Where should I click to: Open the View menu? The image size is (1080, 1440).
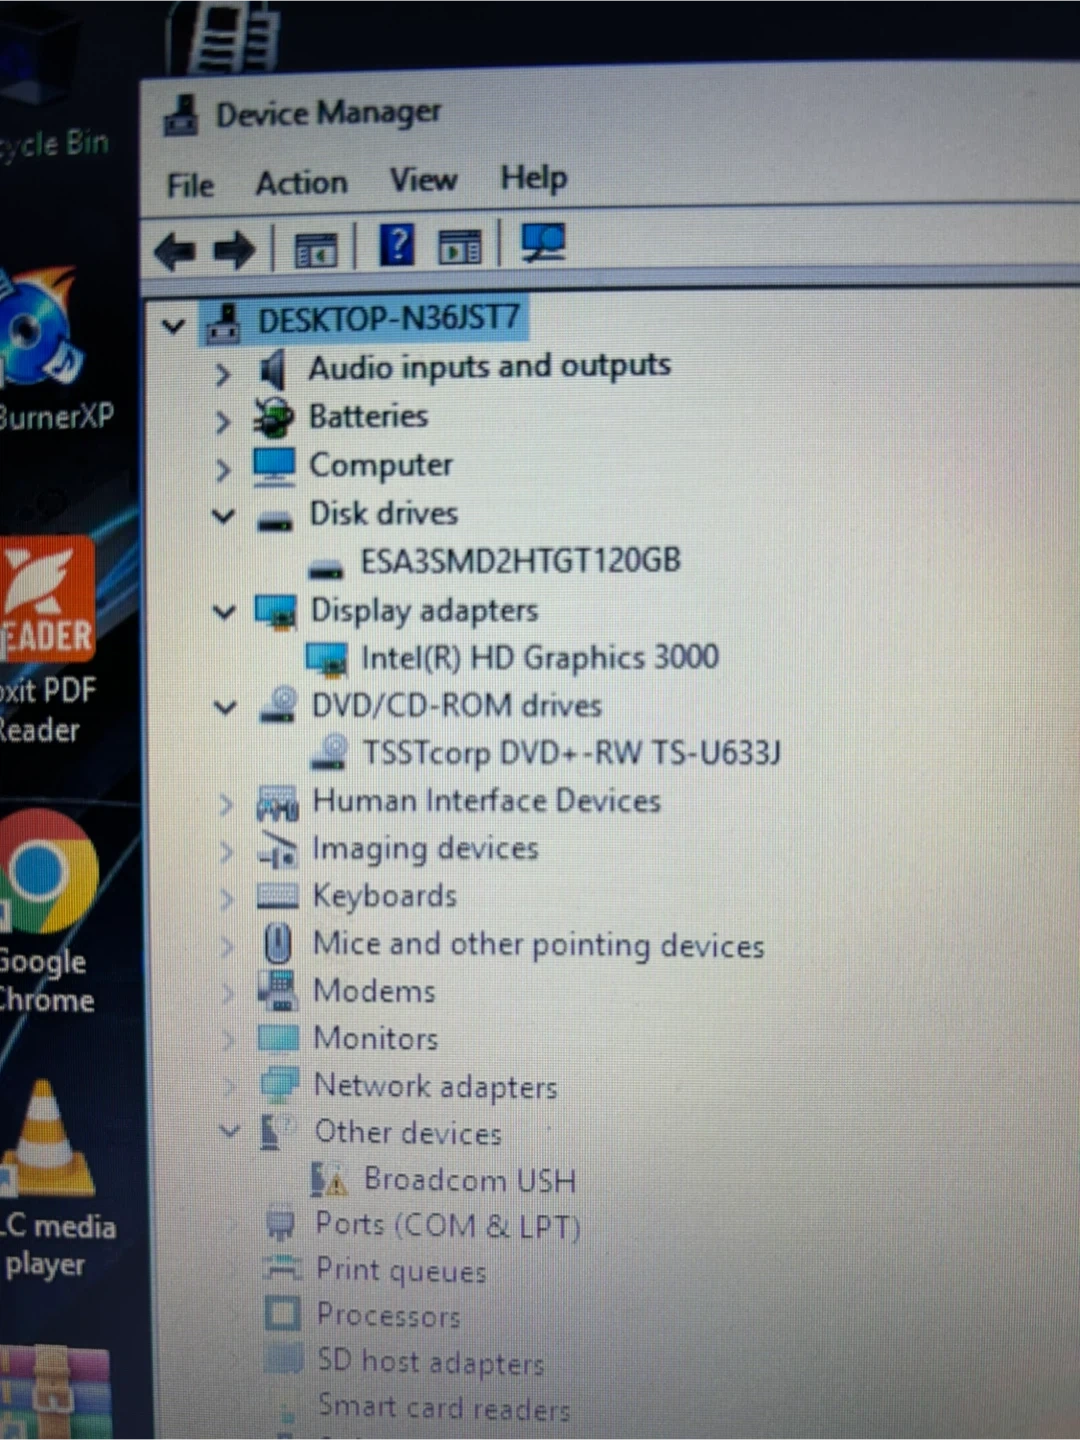pyautogui.click(x=423, y=180)
